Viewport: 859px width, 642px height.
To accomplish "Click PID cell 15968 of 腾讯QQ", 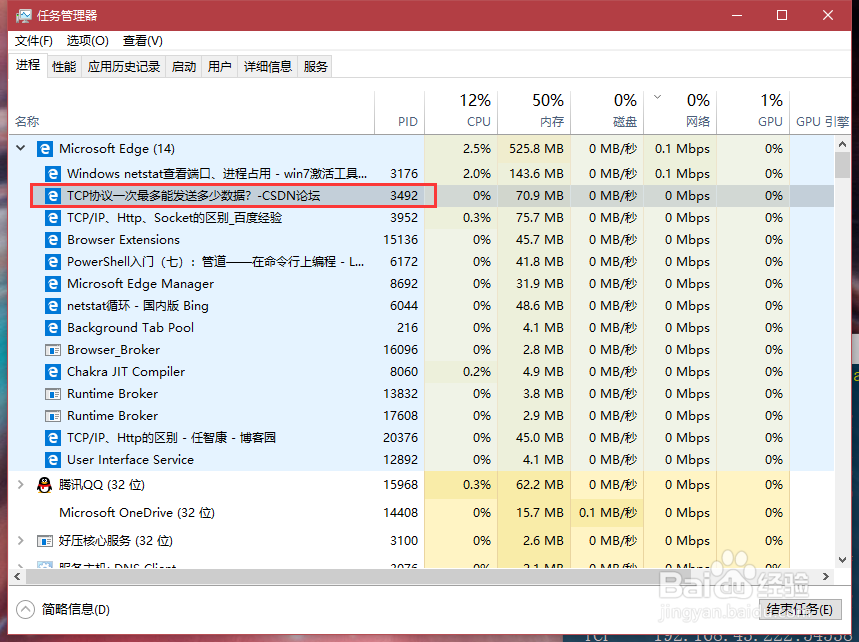I will point(400,485).
